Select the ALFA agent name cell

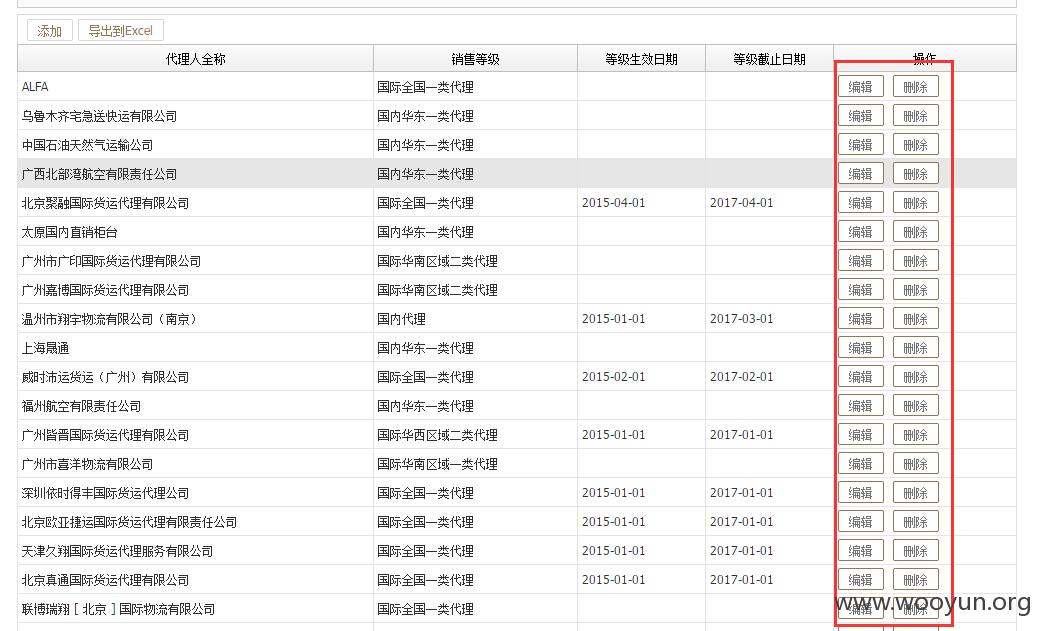tap(196, 87)
